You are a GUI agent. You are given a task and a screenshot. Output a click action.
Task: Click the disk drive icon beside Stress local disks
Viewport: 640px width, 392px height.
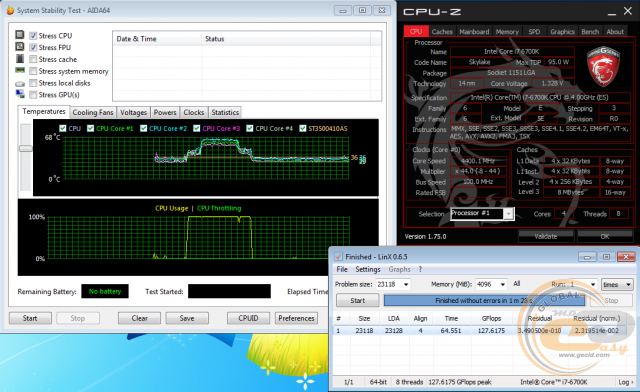(x=20, y=83)
